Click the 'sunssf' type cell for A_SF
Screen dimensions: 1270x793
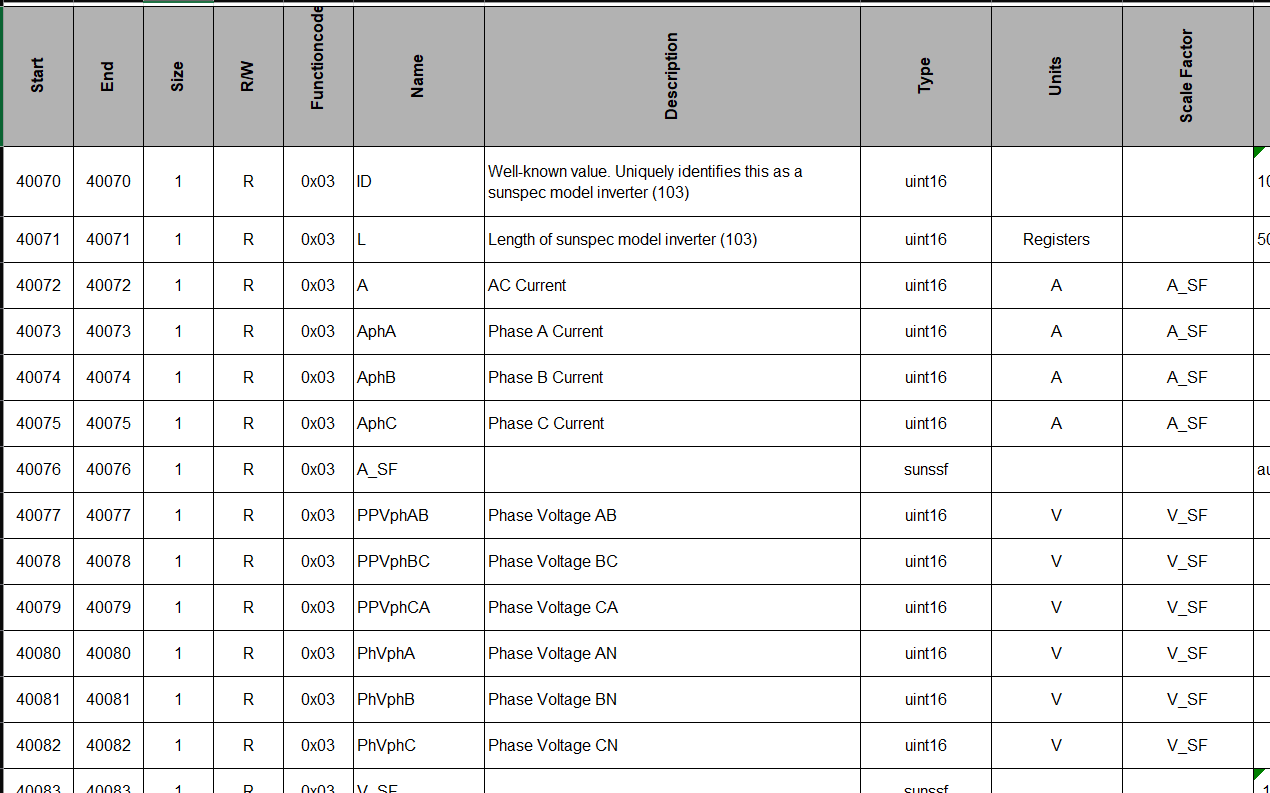pos(925,470)
